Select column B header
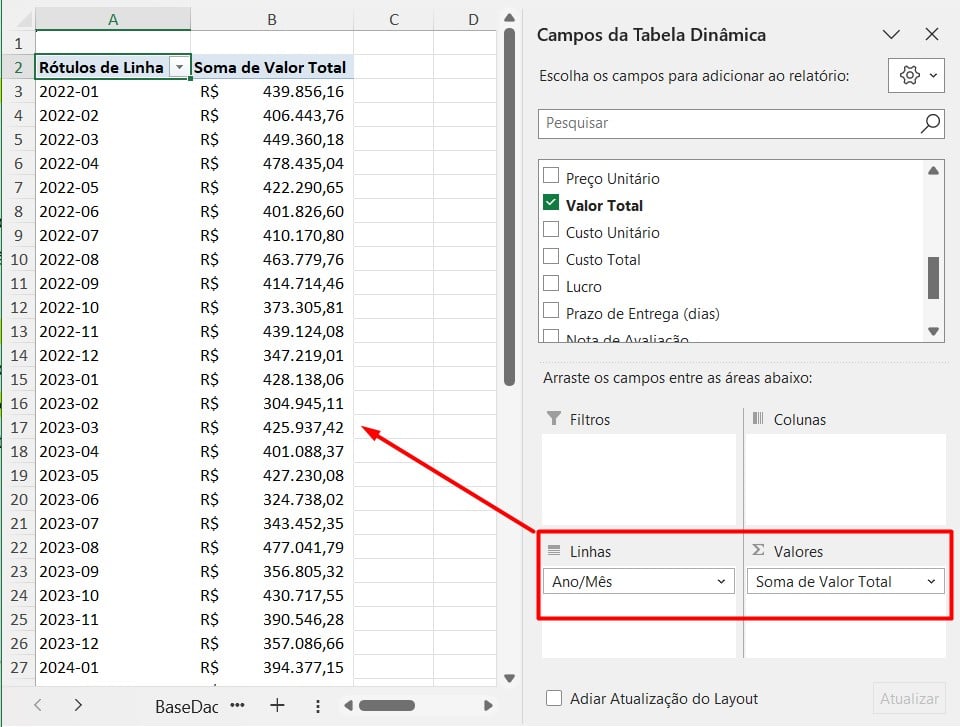The height and width of the screenshot is (727, 960). (x=272, y=19)
